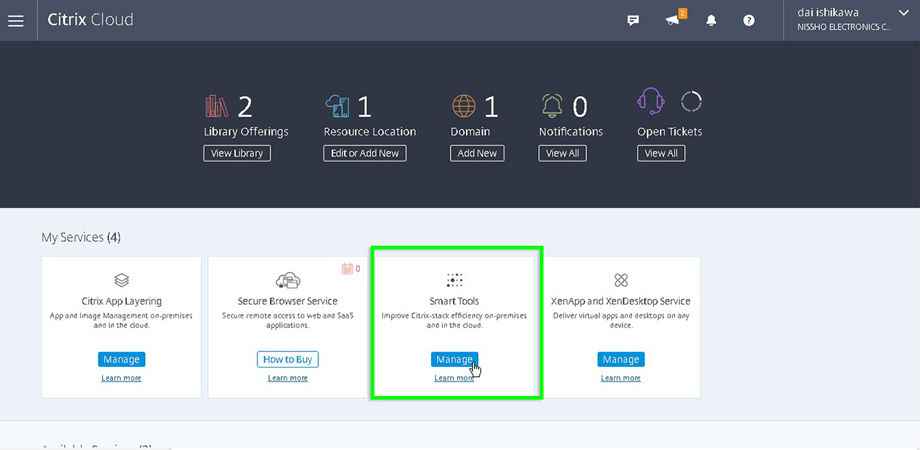Manage the Citrix App Layering service
Screen dimensions: 920x450
[x=121, y=359]
